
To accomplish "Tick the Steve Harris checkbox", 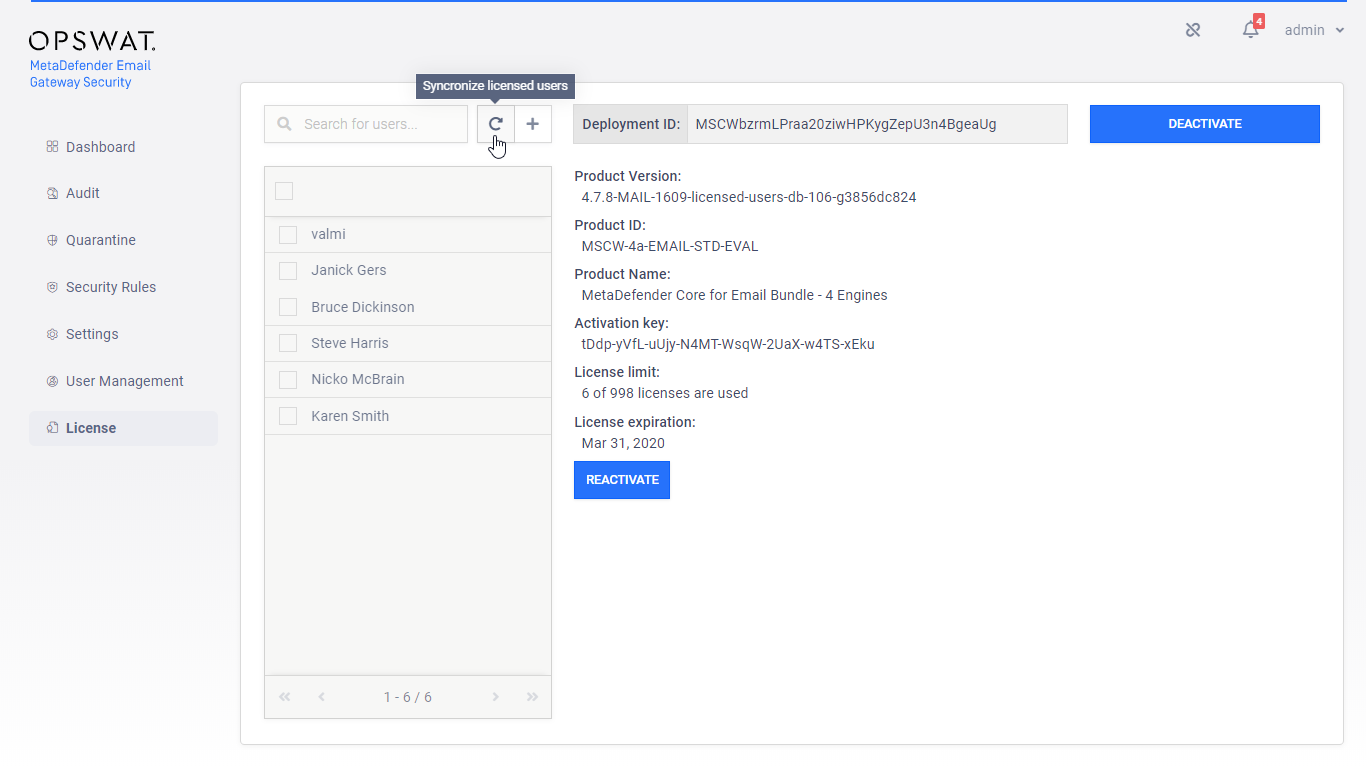I will point(288,343).
